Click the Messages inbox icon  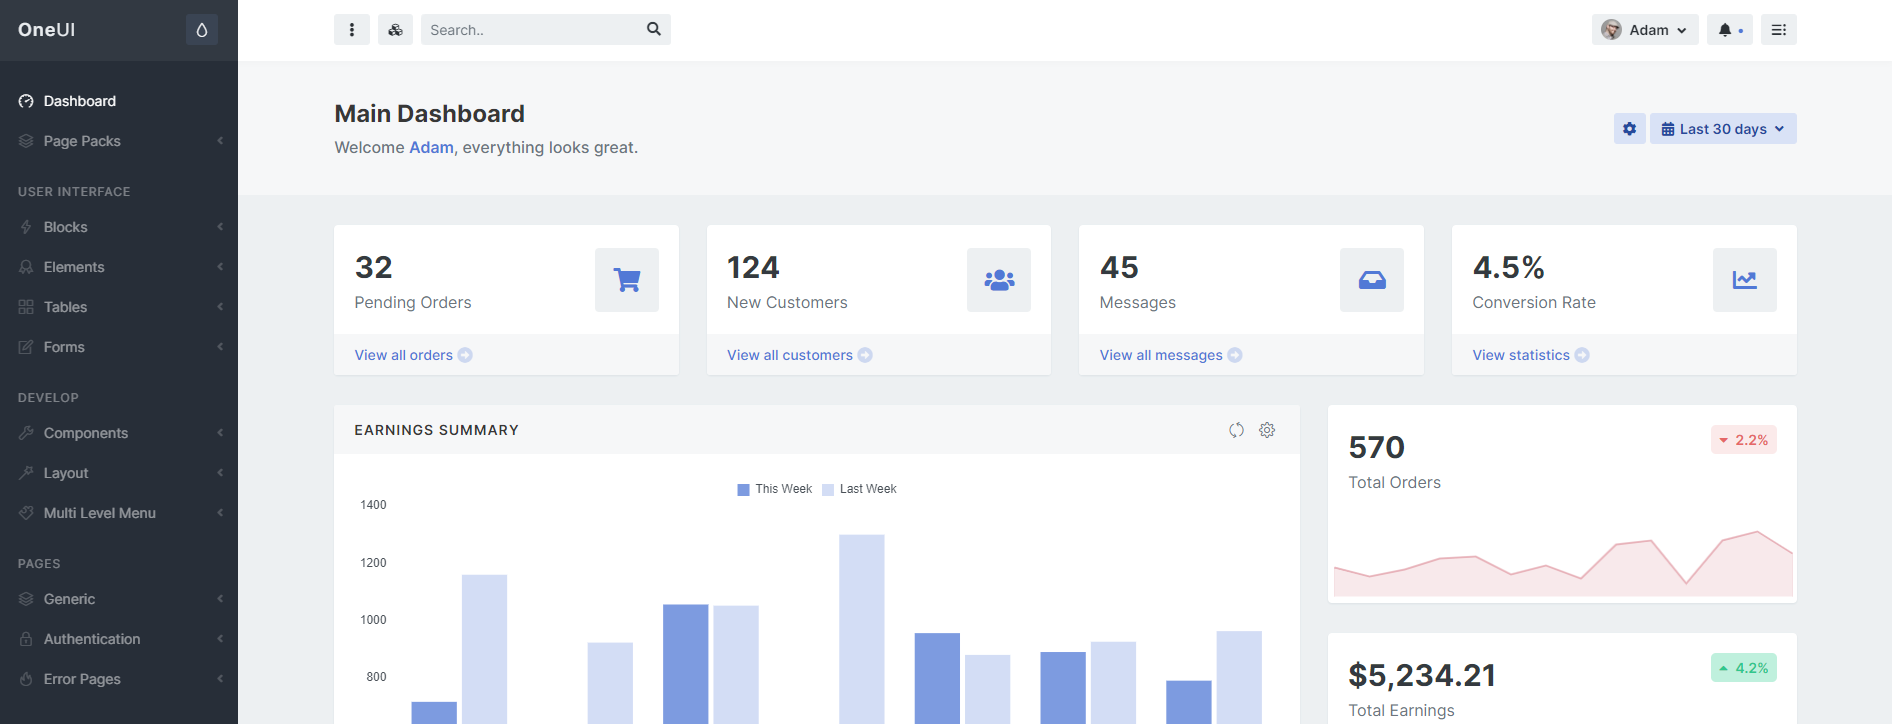(1372, 280)
